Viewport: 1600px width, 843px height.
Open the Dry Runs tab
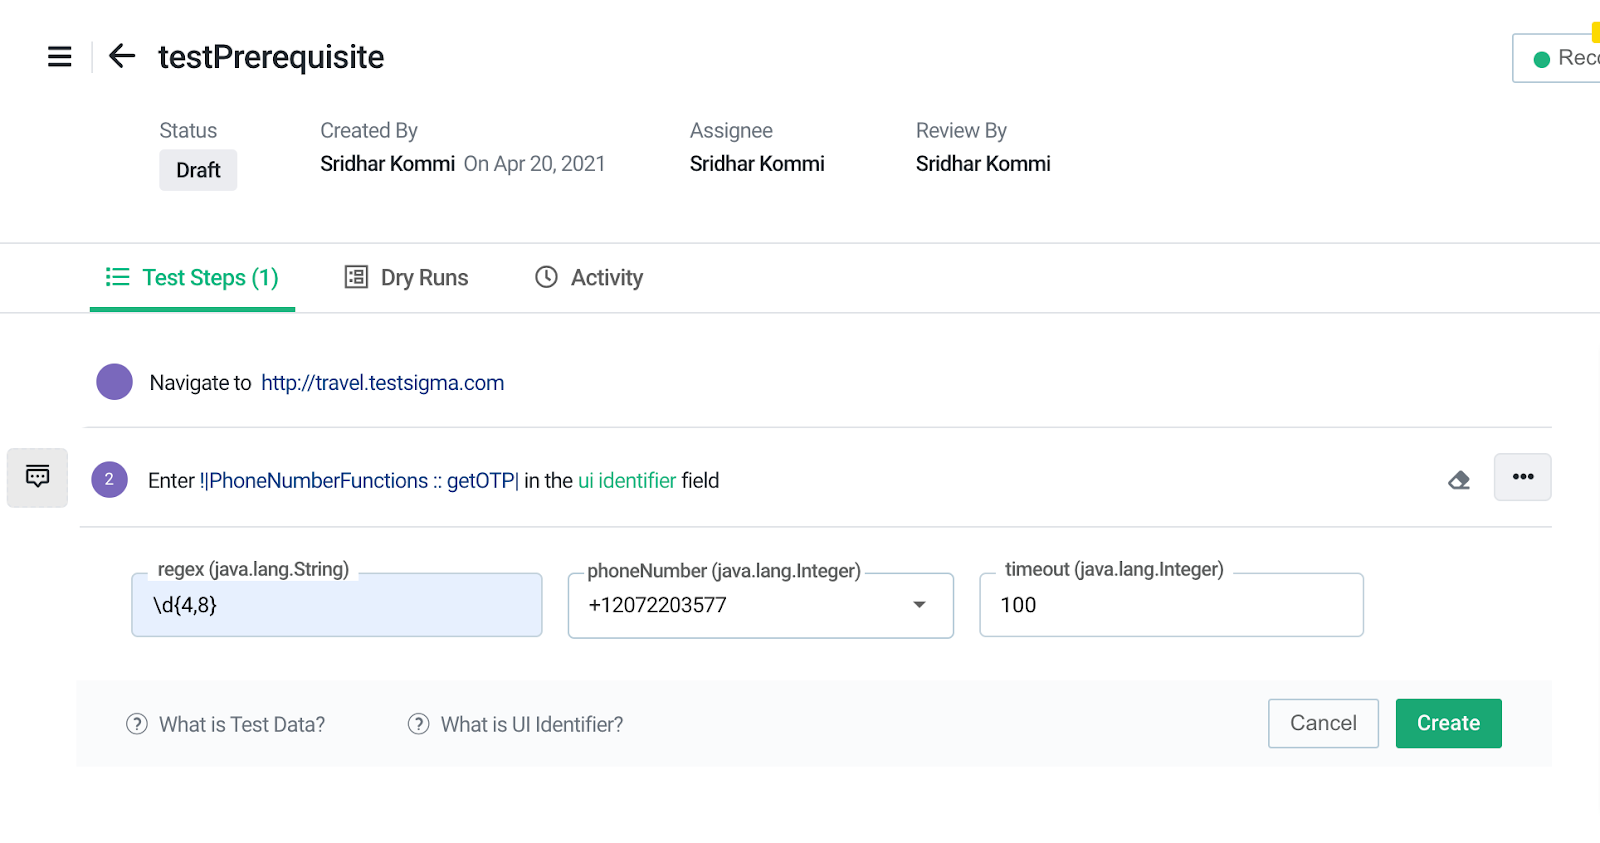(407, 278)
